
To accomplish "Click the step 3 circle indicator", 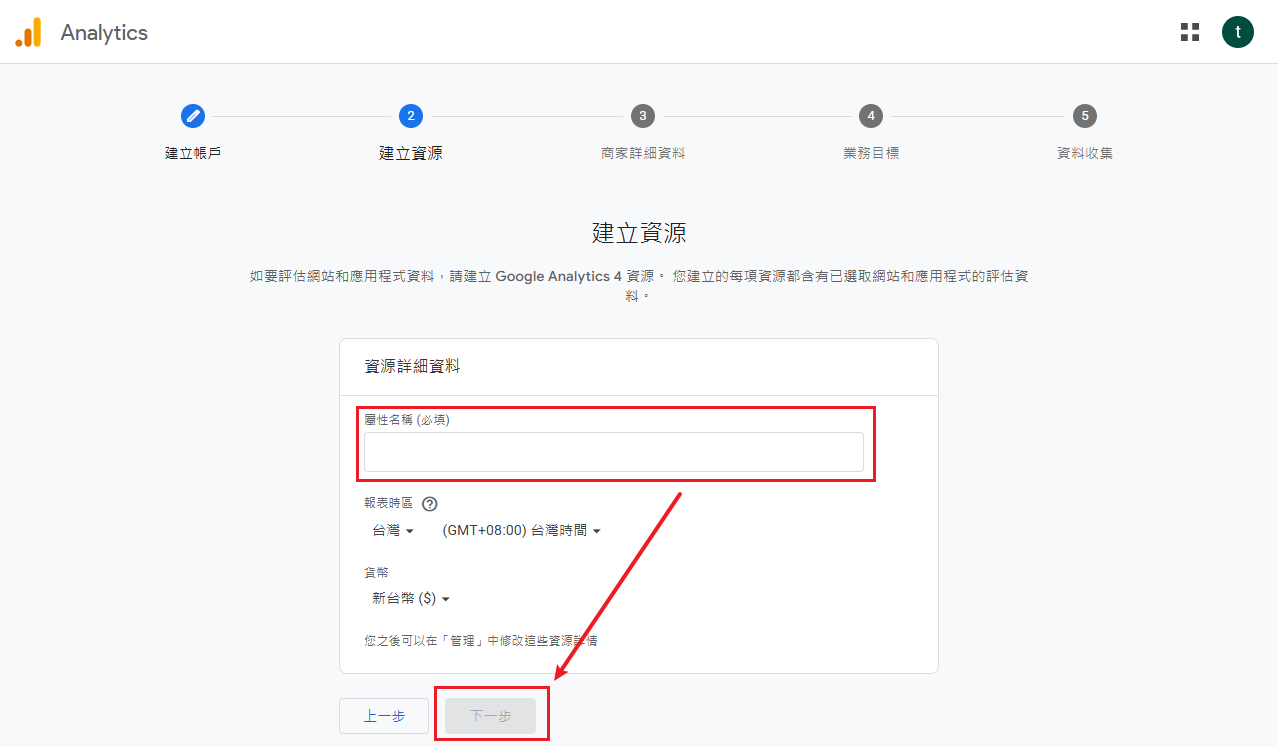I will pyautogui.click(x=643, y=115).
